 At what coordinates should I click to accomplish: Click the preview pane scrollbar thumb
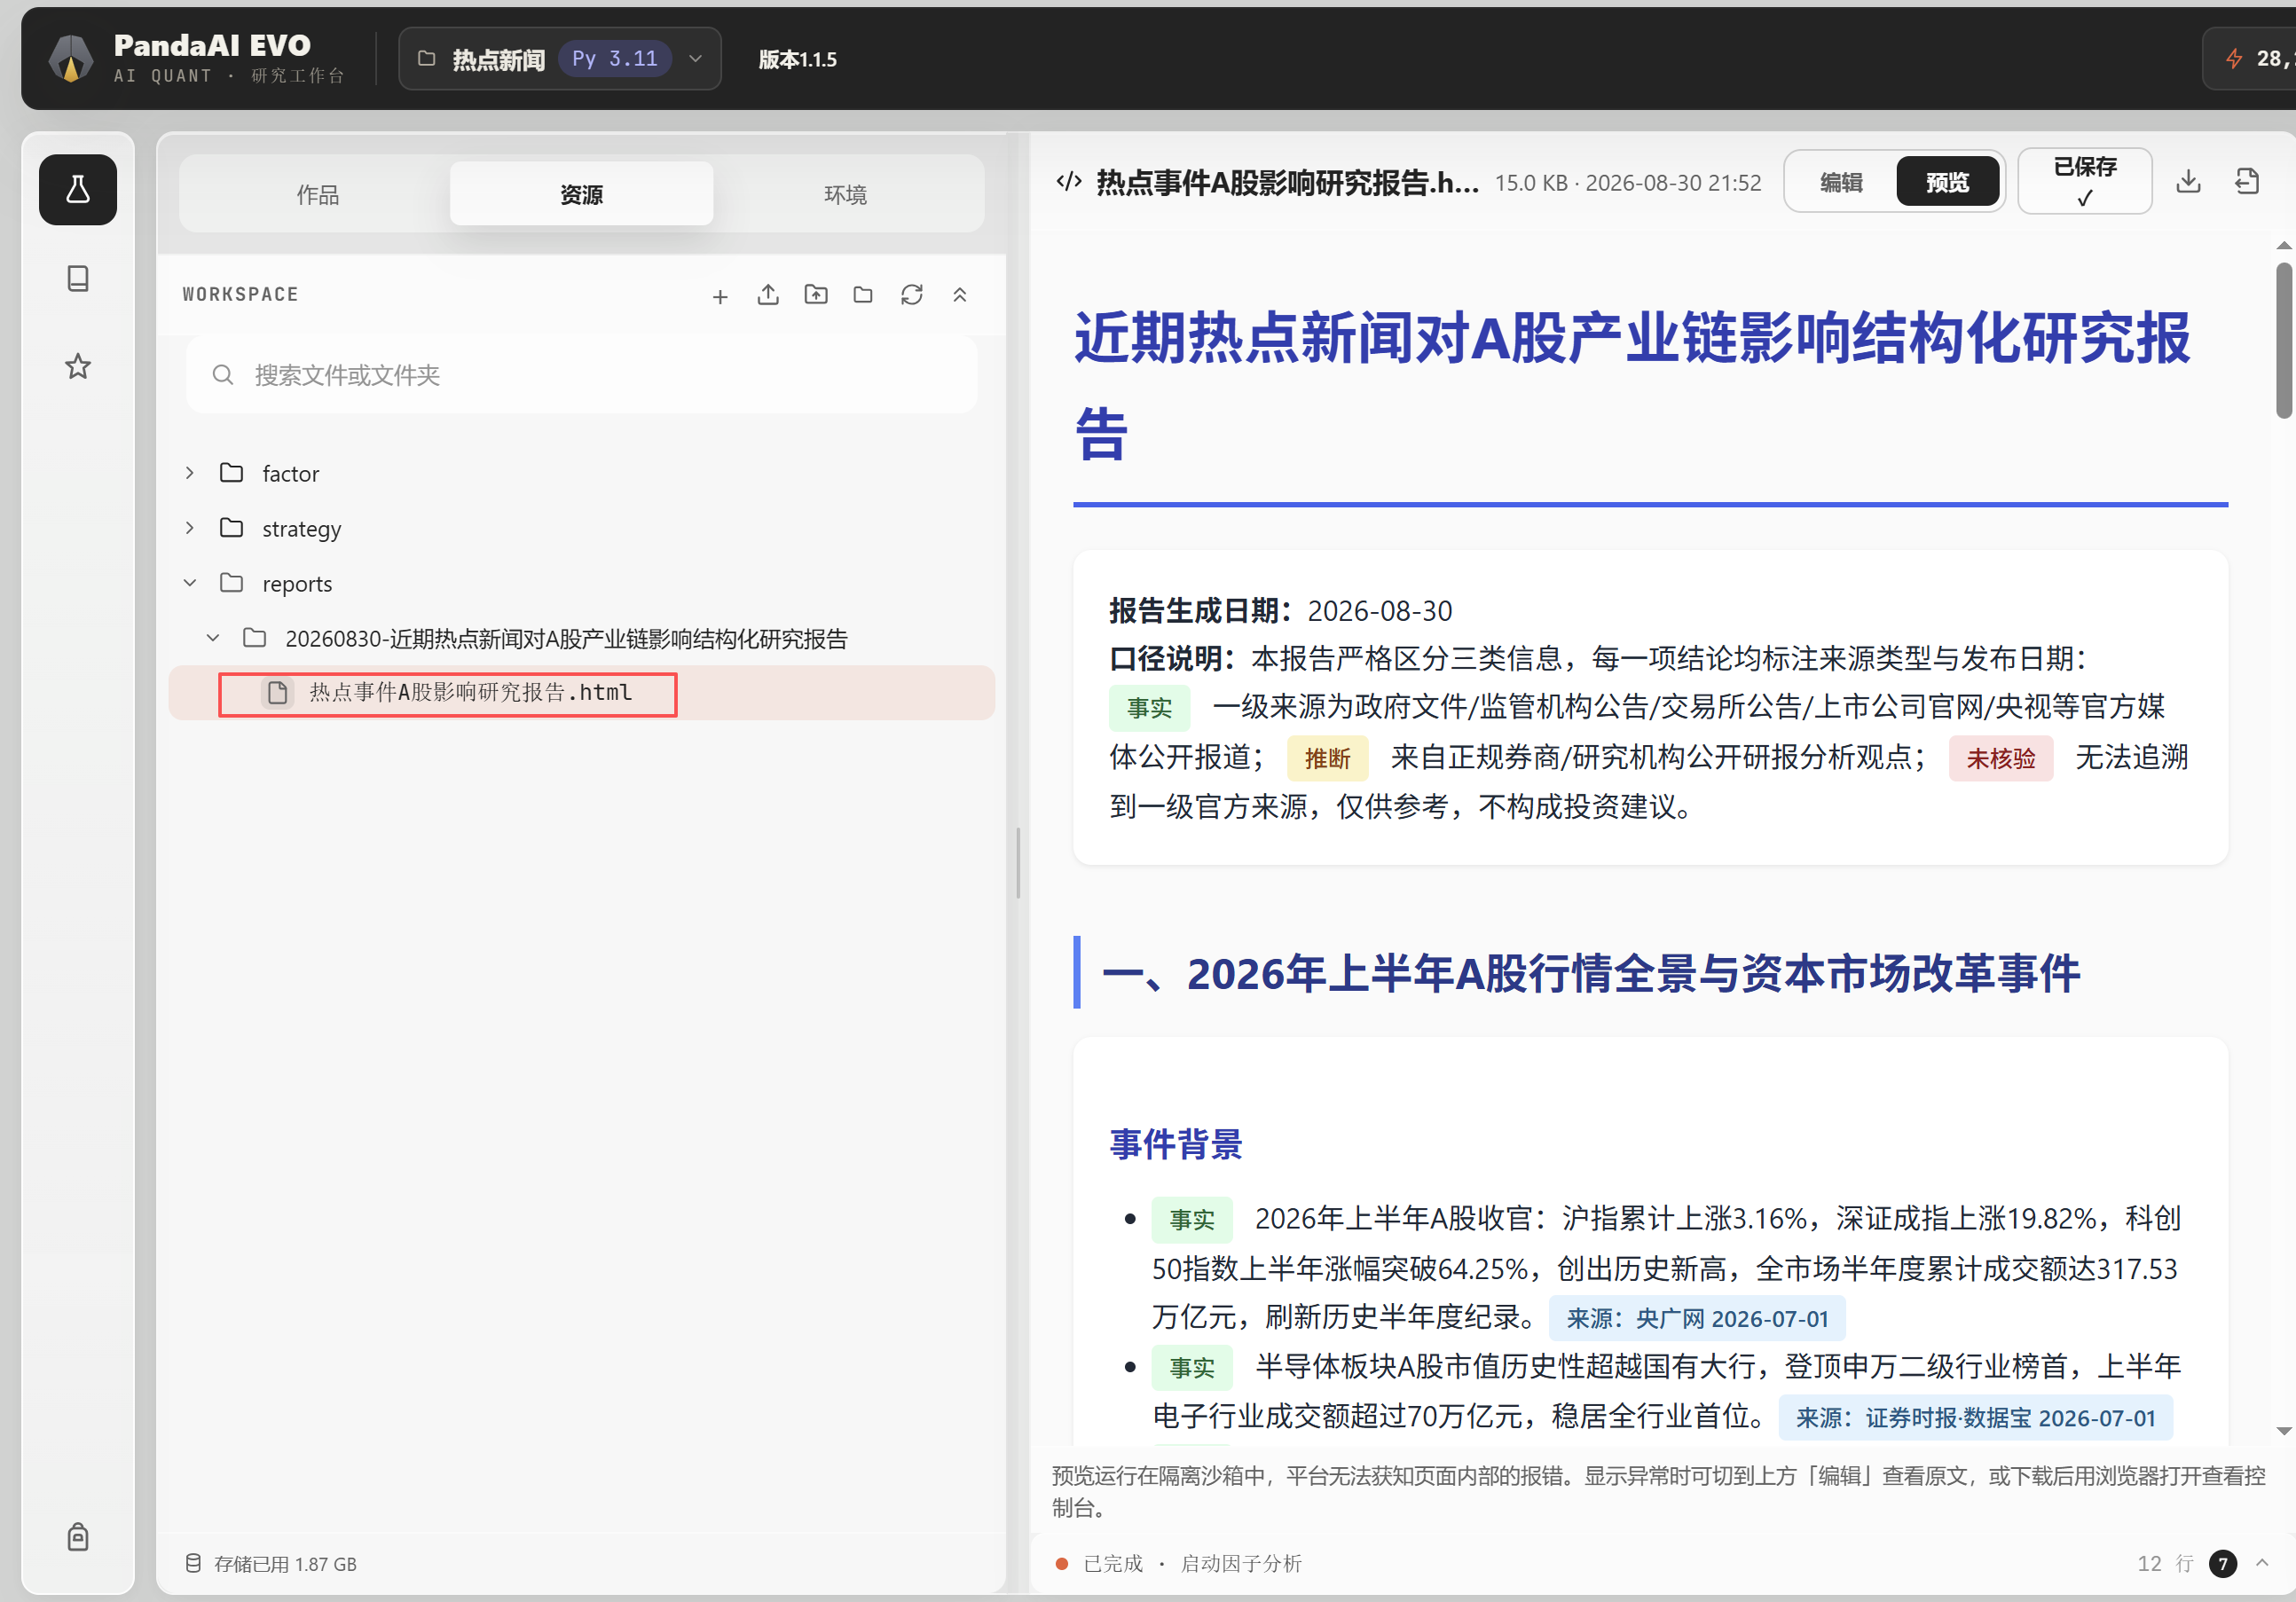pos(2284,340)
